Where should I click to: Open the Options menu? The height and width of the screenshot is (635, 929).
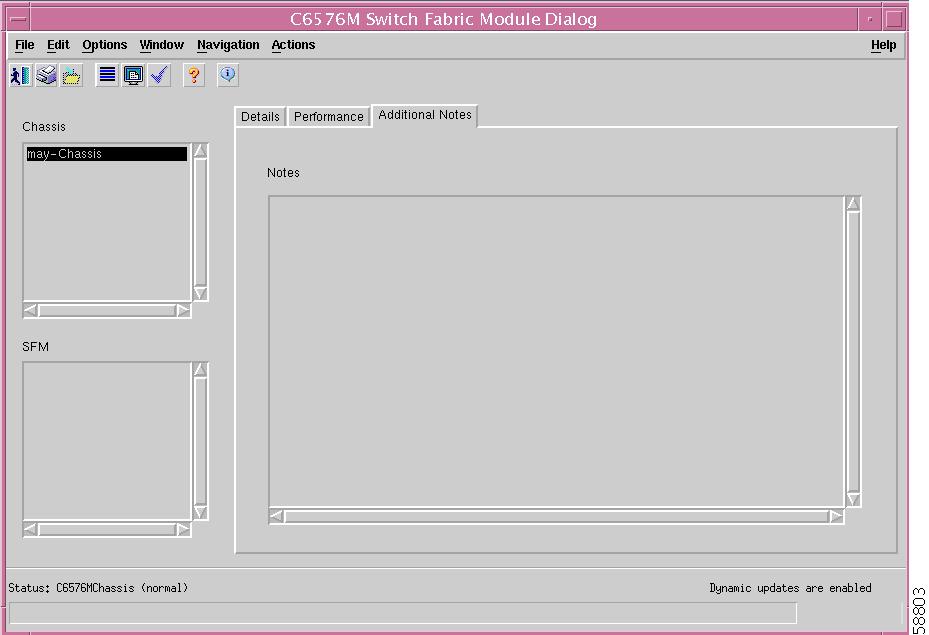(105, 45)
